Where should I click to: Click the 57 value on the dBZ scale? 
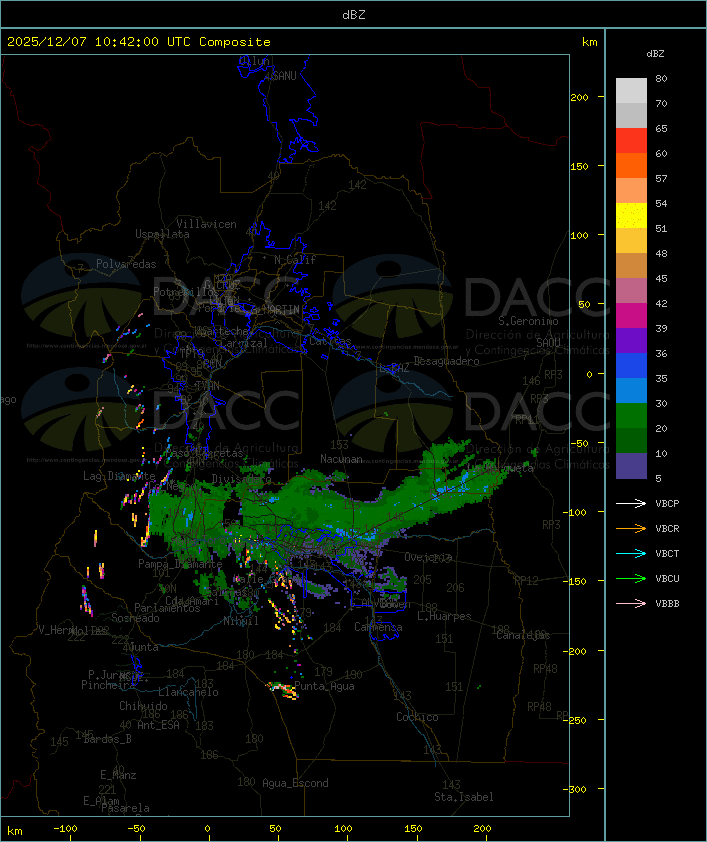[661, 178]
